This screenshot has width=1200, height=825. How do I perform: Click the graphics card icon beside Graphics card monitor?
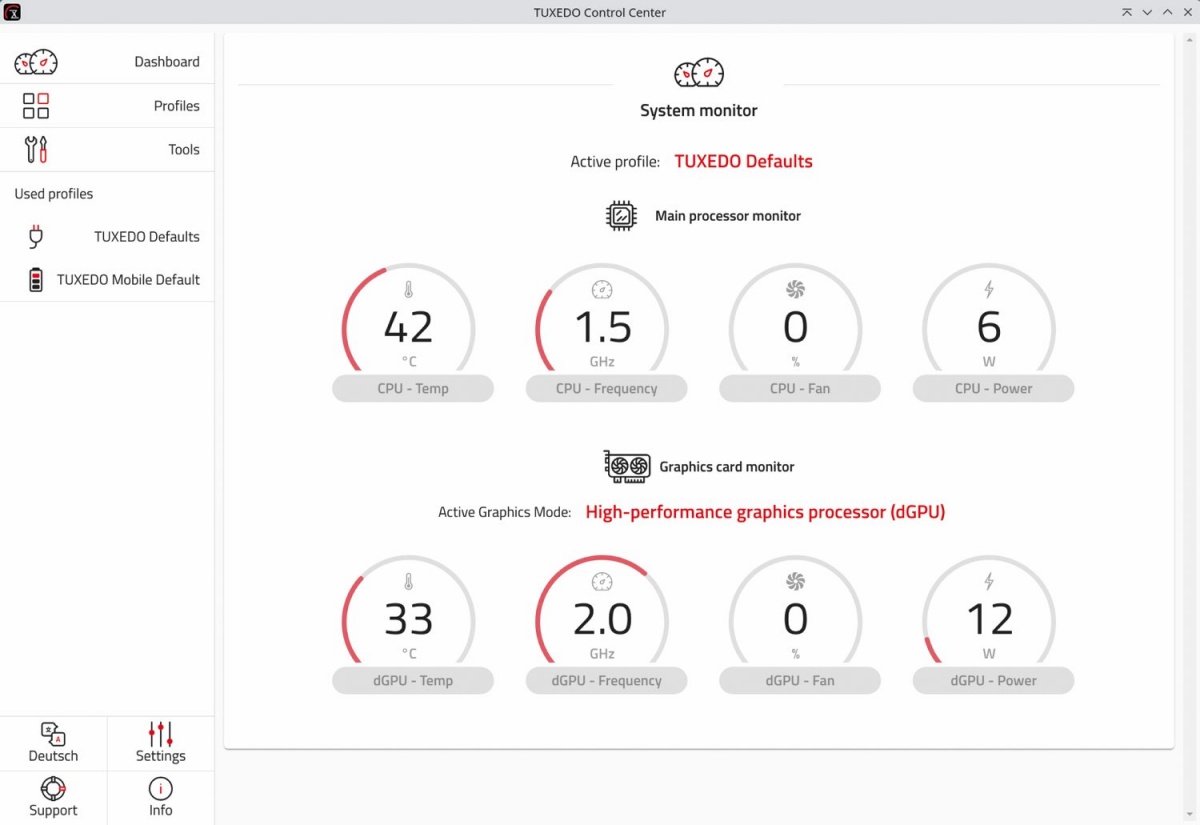[627, 467]
